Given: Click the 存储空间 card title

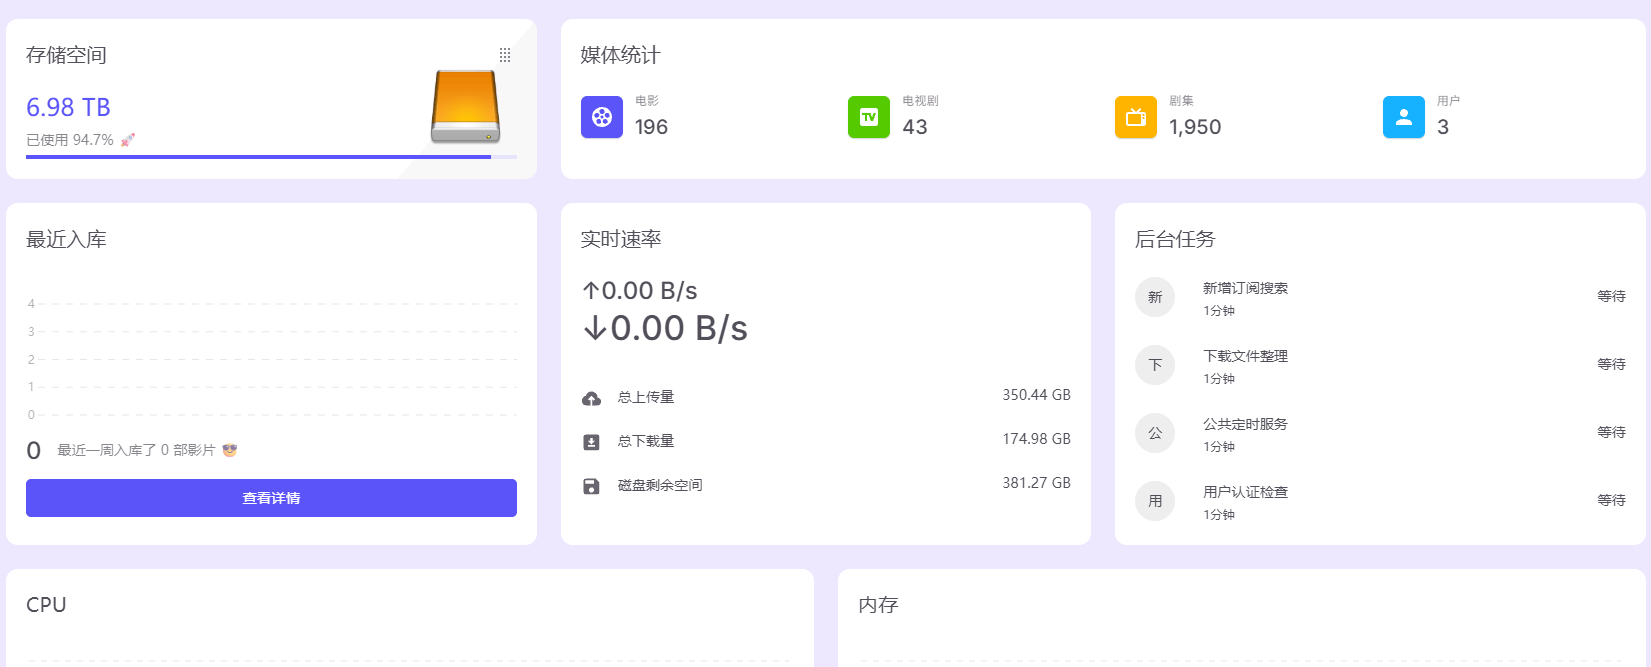Looking at the screenshot, I should click(66, 55).
